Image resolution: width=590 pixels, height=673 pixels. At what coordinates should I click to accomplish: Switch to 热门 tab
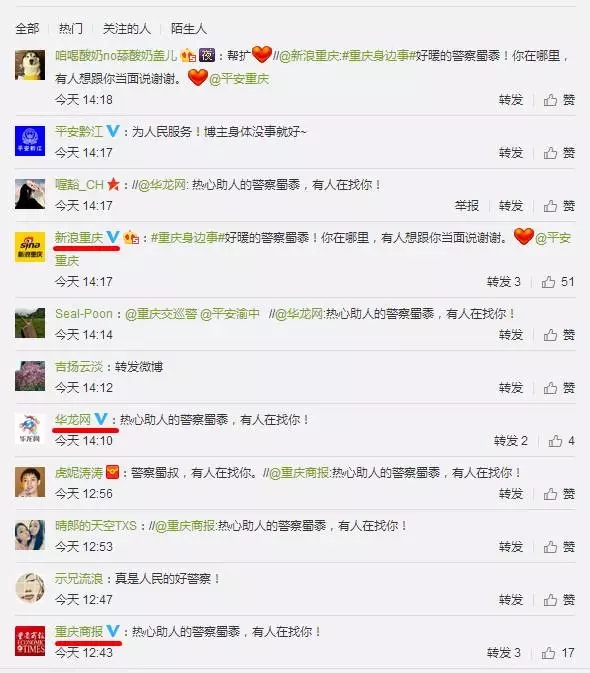(71, 29)
